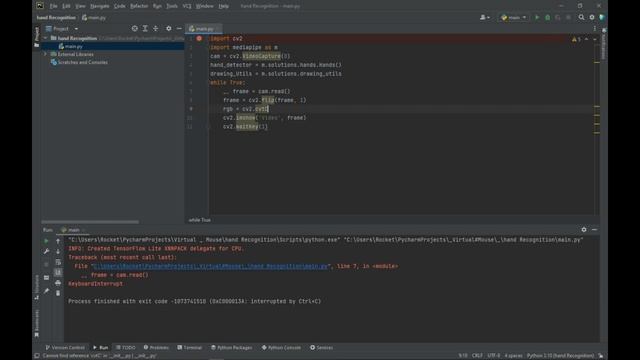Viewport: 640px width, 360px height.
Task: Open the Python Console tool window
Action: click(281, 348)
